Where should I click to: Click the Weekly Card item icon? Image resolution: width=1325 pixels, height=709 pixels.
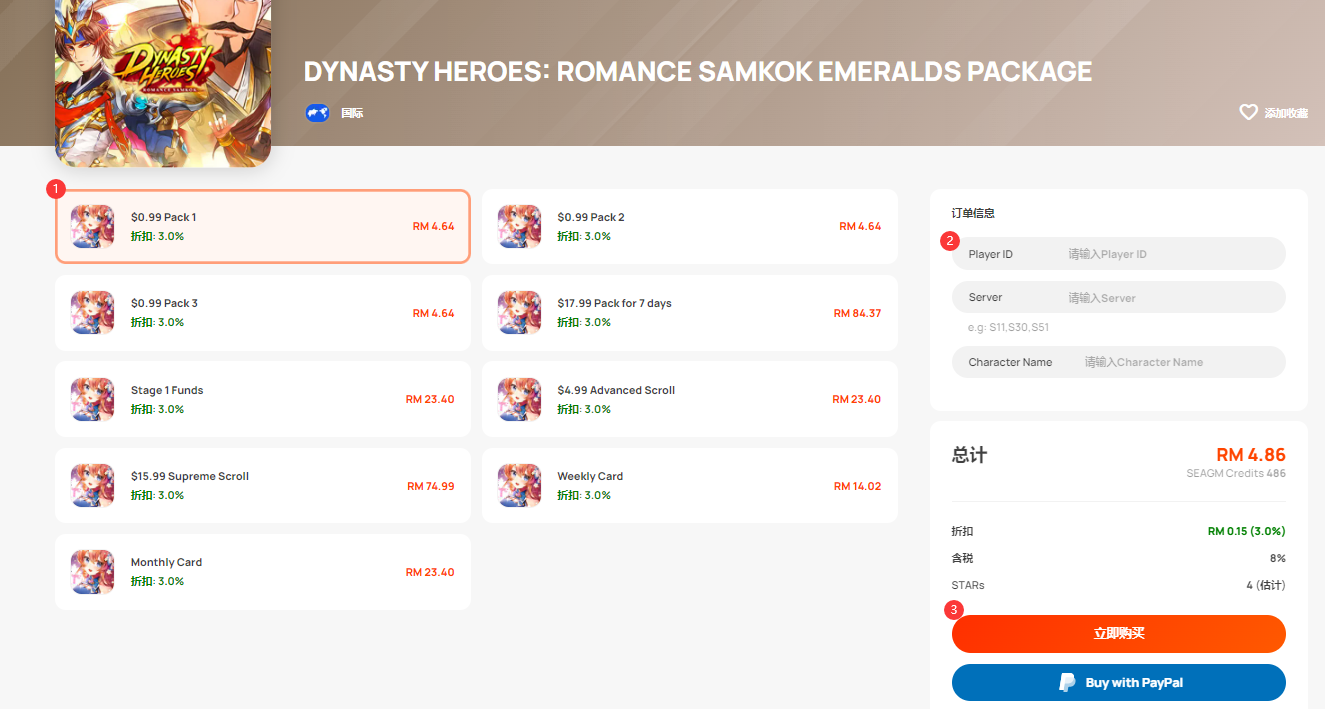click(x=519, y=486)
